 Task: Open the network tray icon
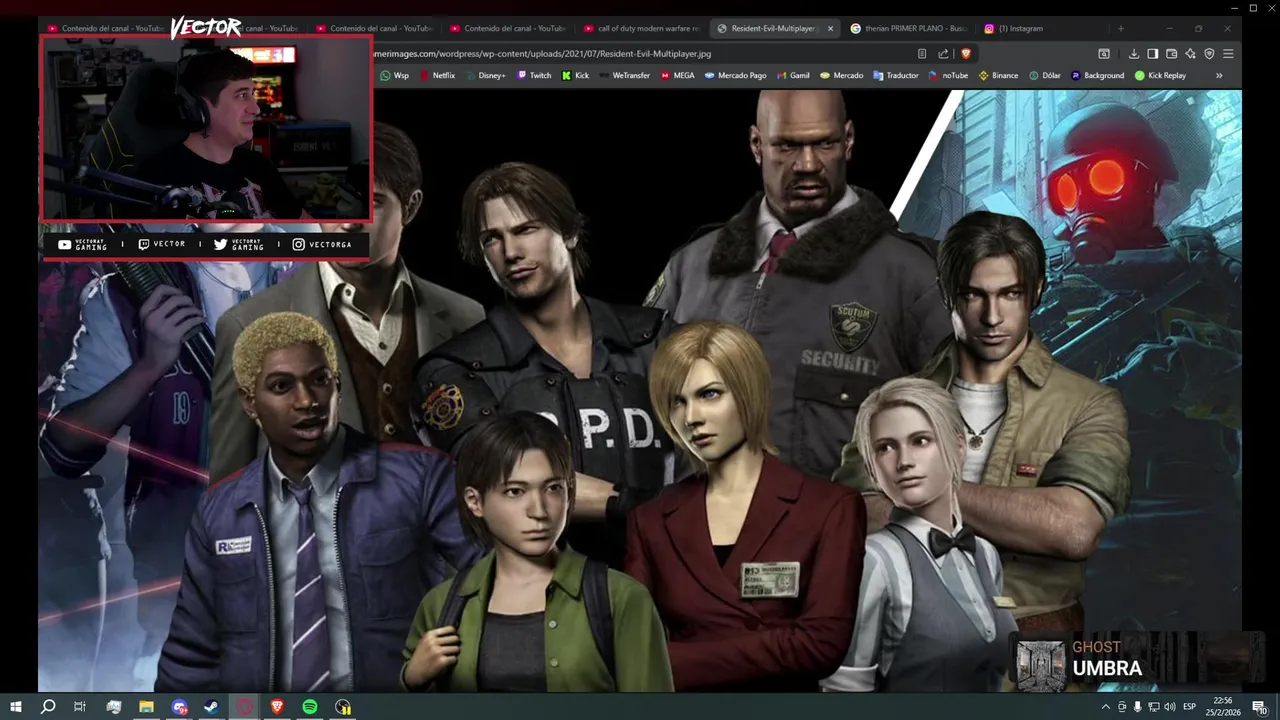[x=1154, y=707]
